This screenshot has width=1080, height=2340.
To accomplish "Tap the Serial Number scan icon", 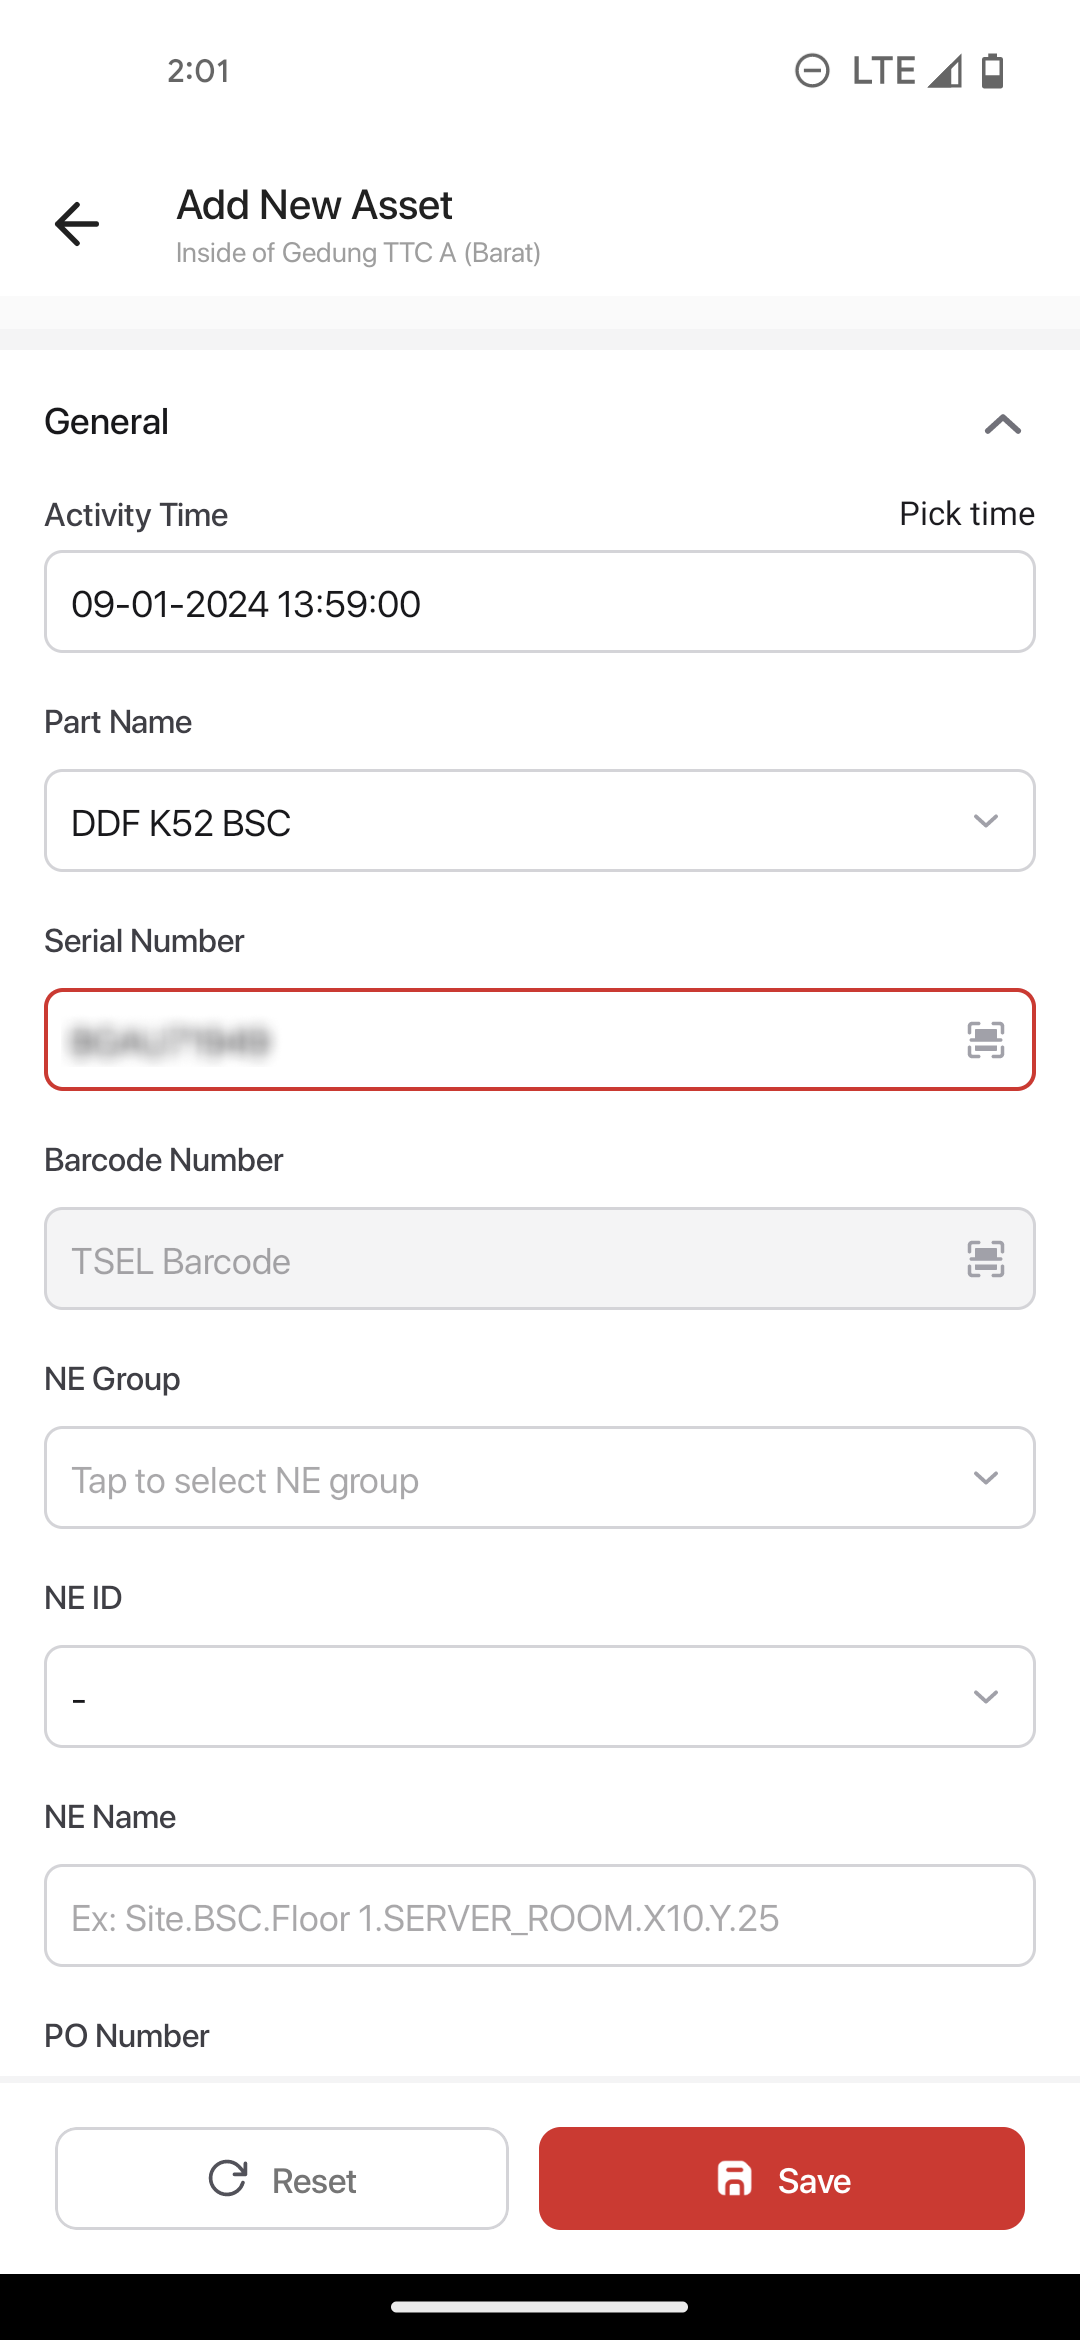I will [x=985, y=1040].
